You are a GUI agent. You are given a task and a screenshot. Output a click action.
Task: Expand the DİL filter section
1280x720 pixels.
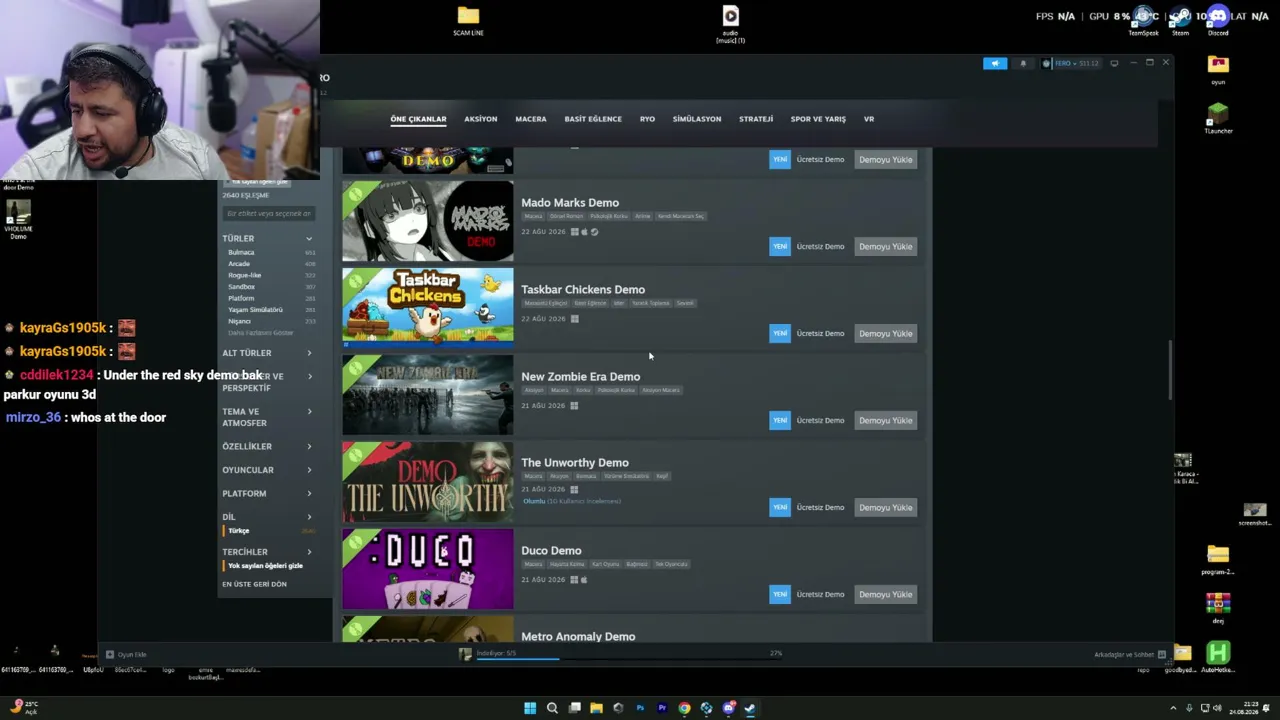coord(268,517)
